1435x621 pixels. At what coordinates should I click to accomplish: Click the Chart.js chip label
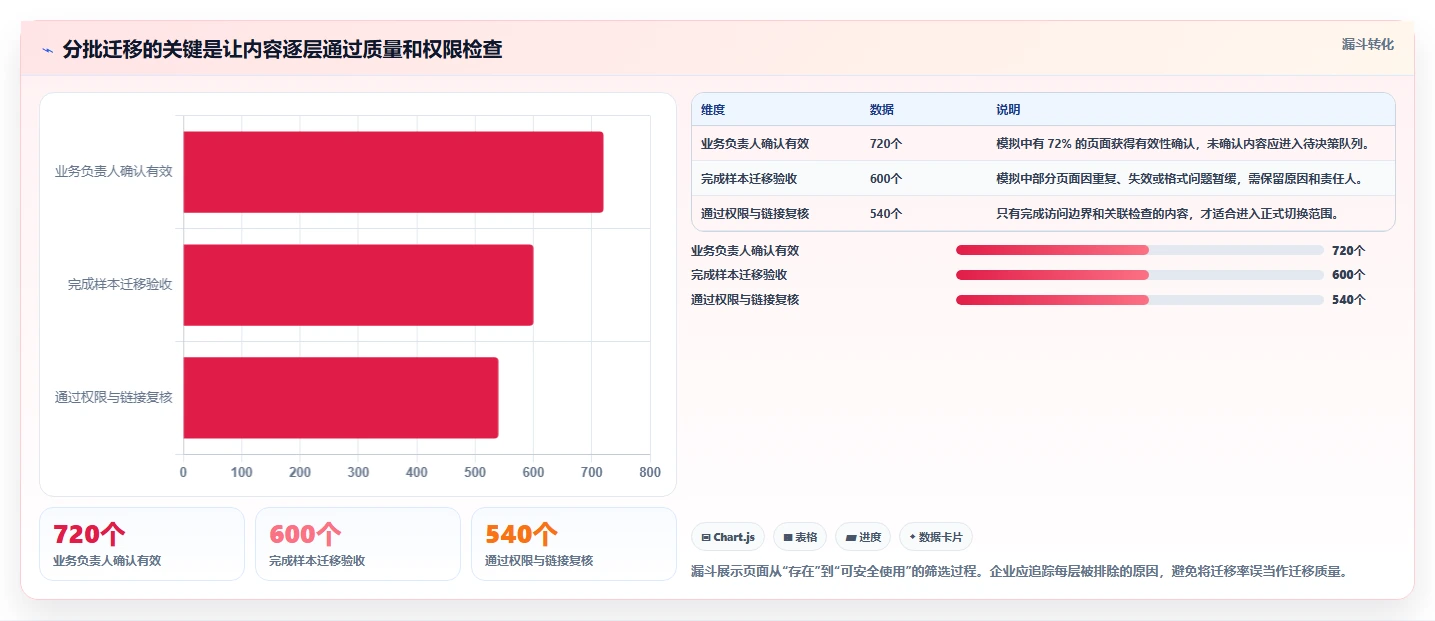click(734, 537)
